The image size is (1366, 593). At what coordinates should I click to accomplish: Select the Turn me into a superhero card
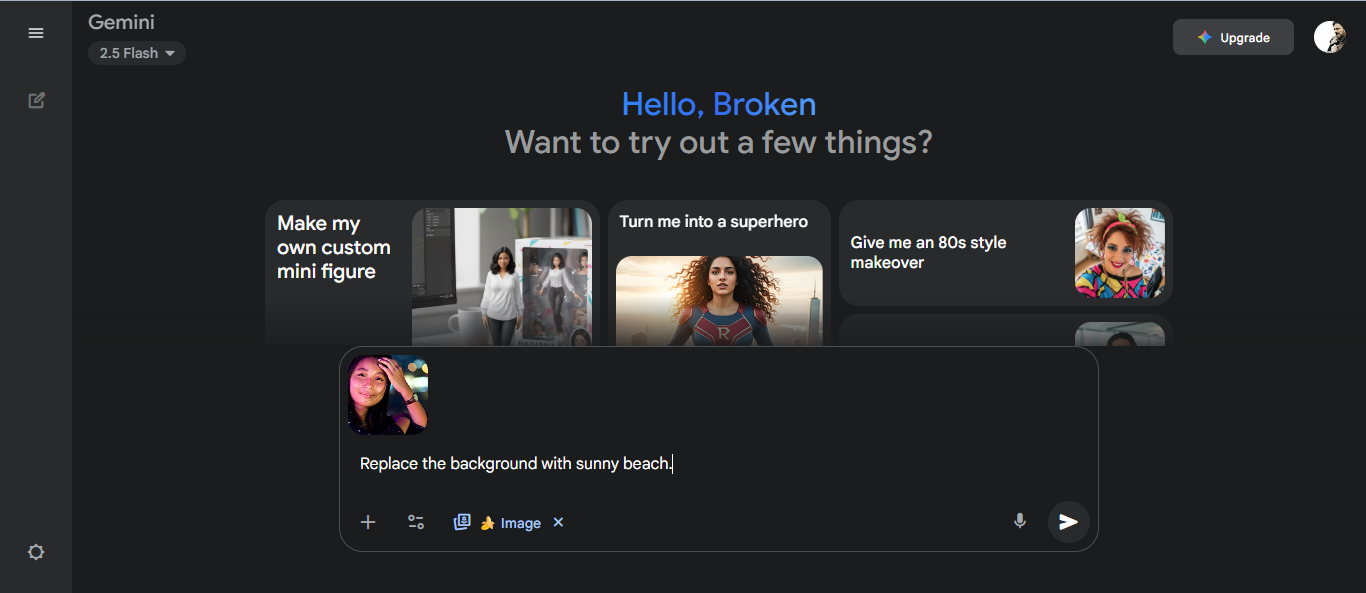[x=719, y=273]
